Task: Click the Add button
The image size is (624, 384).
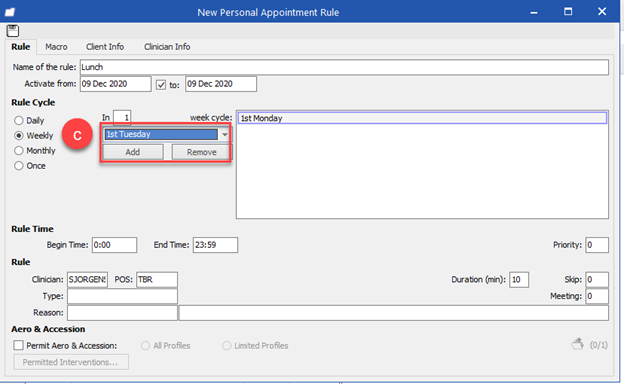Action: point(133,152)
